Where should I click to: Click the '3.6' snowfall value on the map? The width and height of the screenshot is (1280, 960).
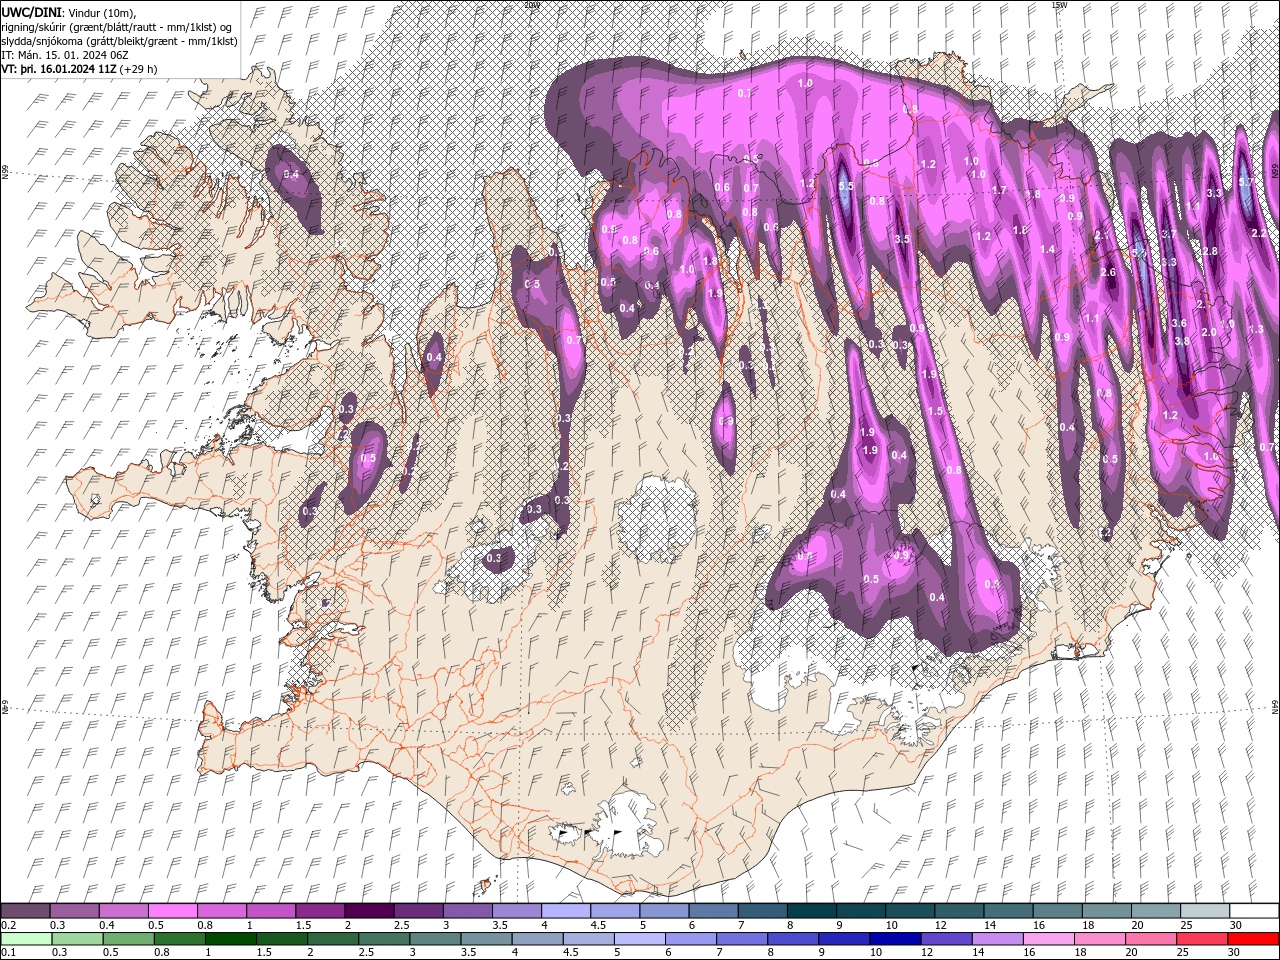[1179, 323]
